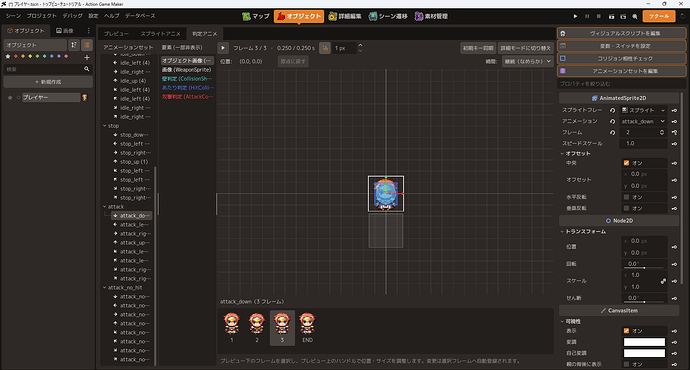Click the search icon in the object search box
690x370 pixels.
pos(87,69)
